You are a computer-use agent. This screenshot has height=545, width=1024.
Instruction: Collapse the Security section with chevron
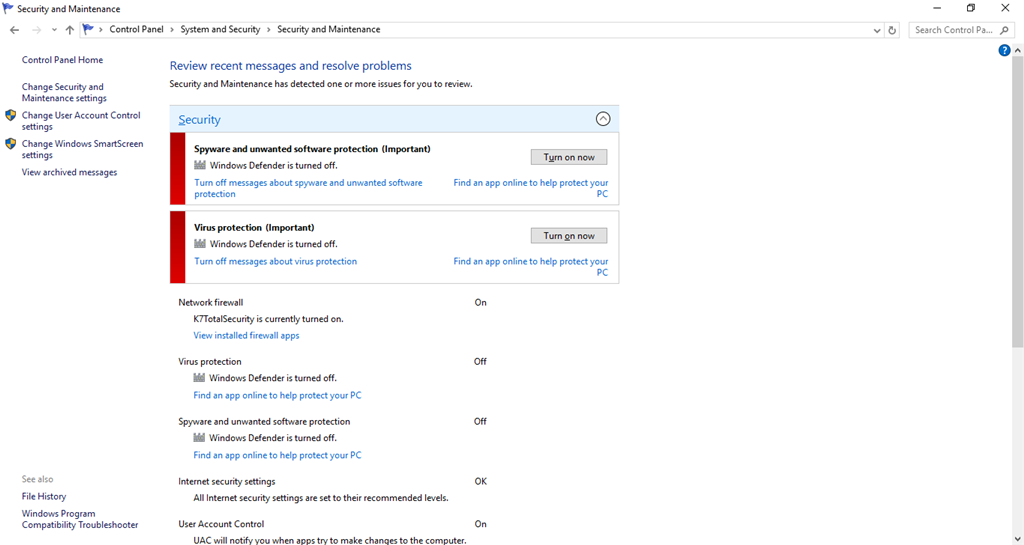pos(603,119)
